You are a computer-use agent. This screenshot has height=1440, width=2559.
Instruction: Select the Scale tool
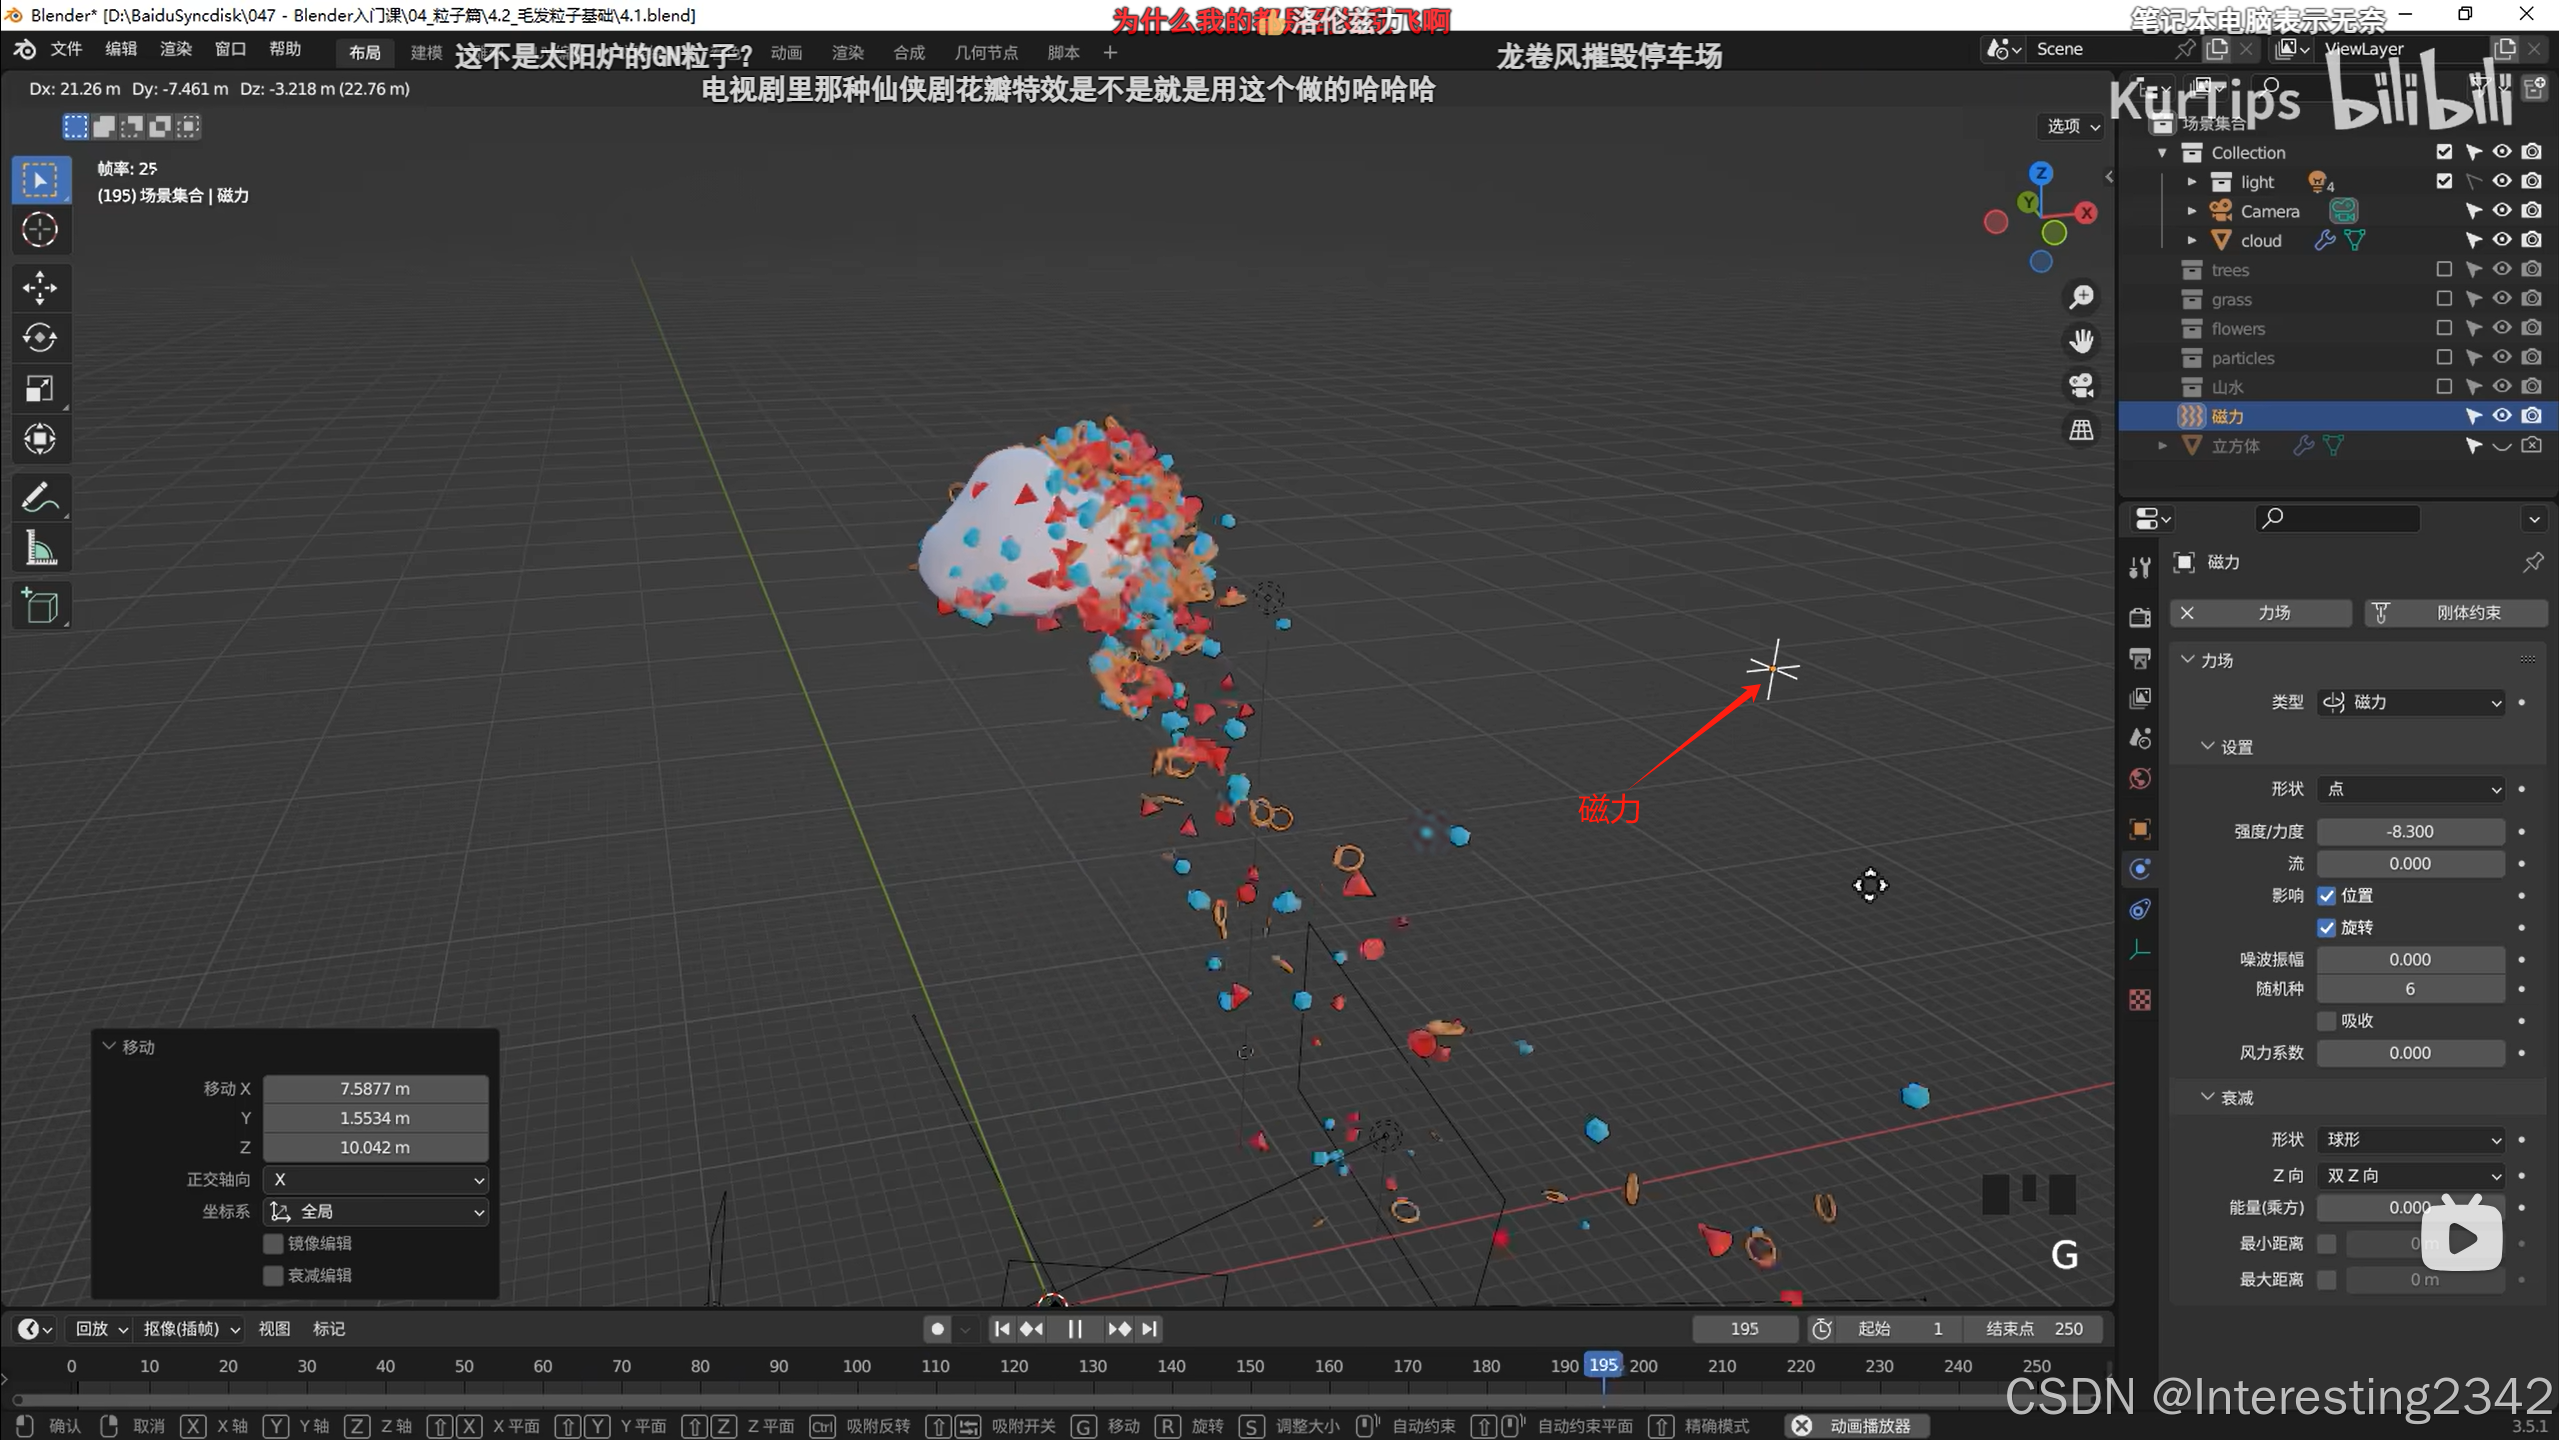point(40,388)
